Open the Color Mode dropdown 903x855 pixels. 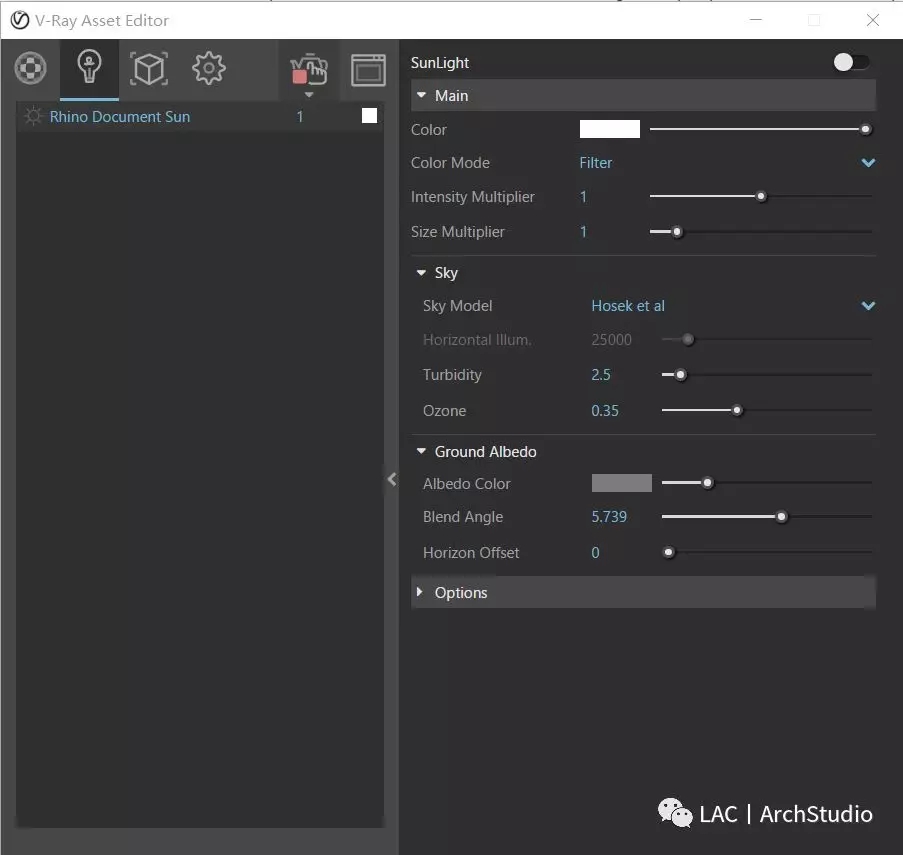[x=727, y=163]
